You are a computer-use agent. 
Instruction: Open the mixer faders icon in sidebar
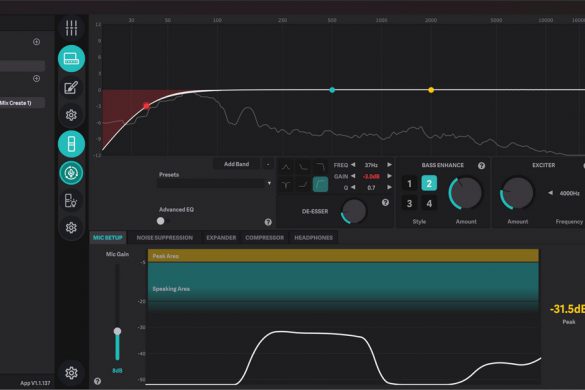(x=71, y=28)
